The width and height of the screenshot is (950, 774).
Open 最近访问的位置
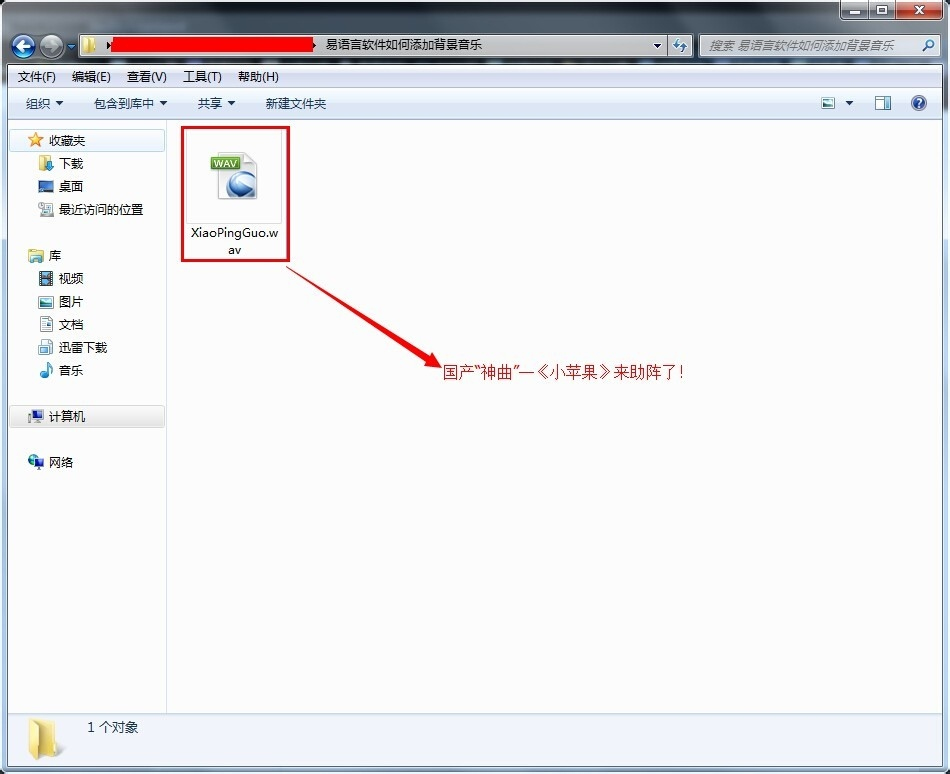[101, 210]
